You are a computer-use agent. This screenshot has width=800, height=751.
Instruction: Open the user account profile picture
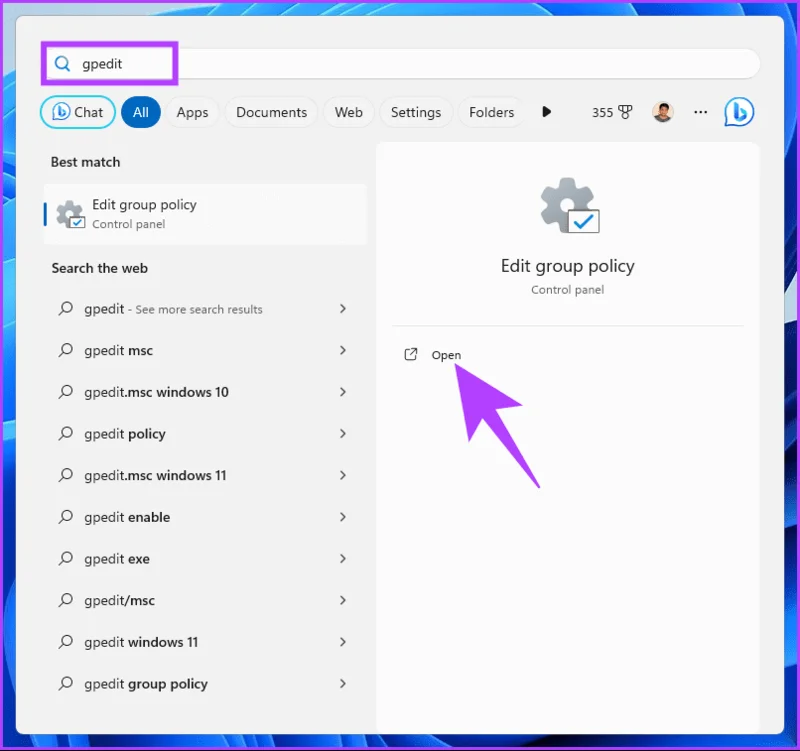pyautogui.click(x=663, y=112)
